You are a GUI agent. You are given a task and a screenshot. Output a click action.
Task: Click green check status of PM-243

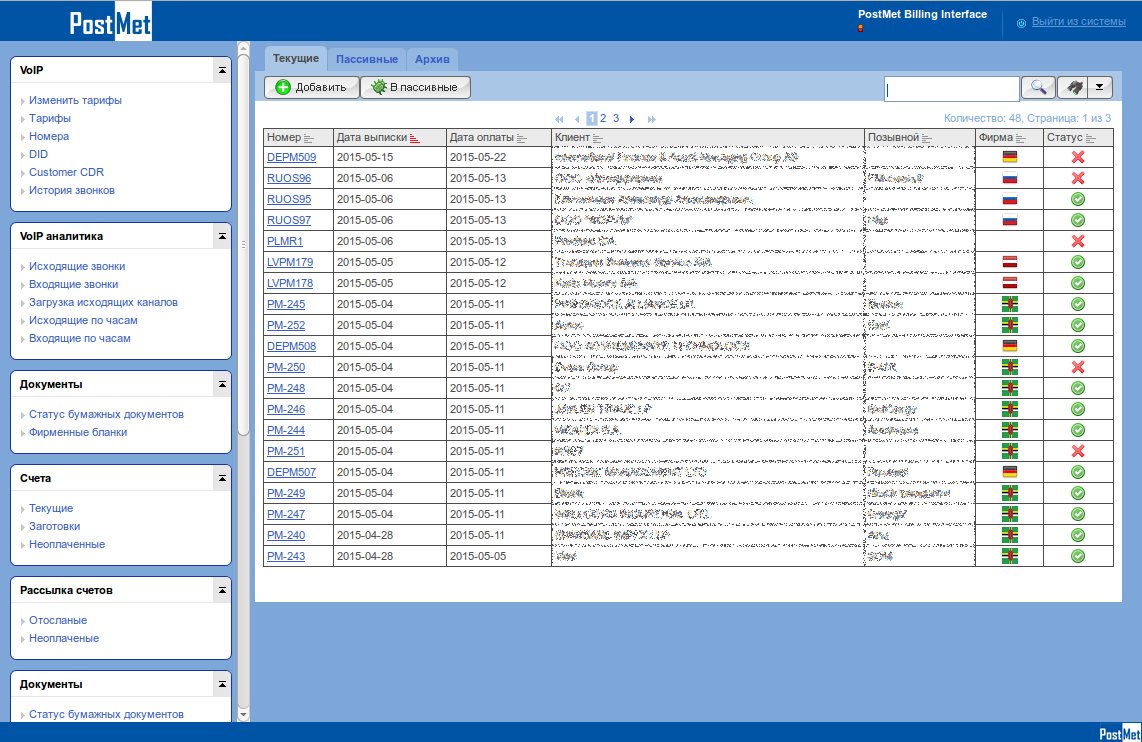1078,556
